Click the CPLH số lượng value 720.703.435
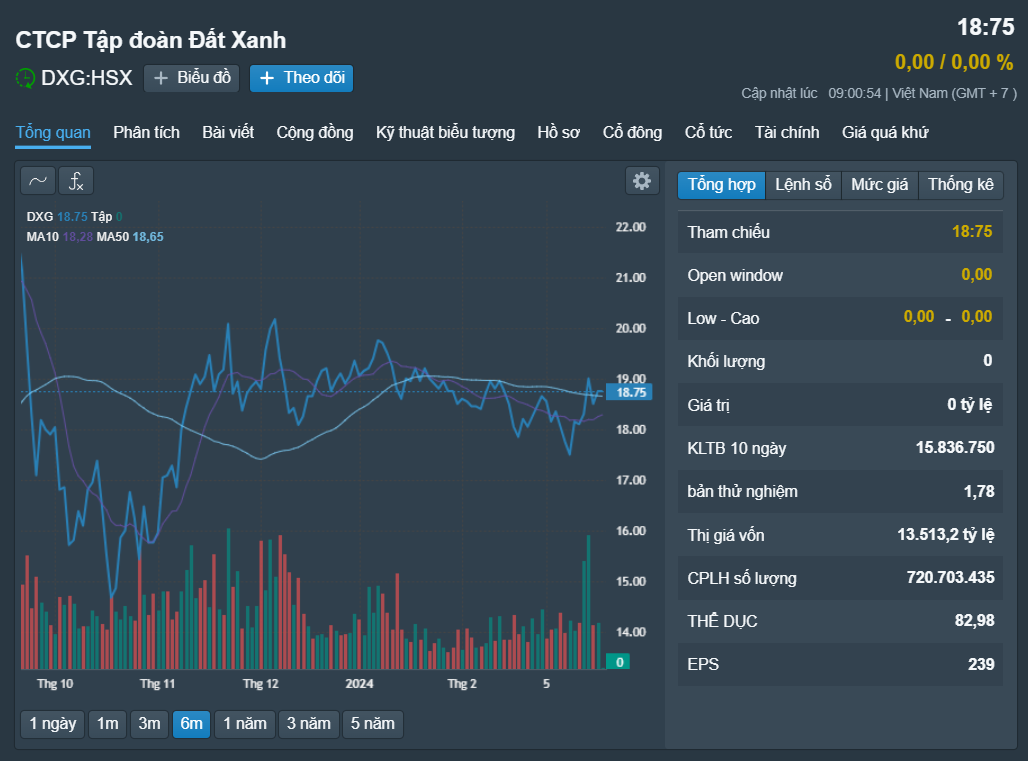Screen dimensions: 1028x761 [951, 577]
